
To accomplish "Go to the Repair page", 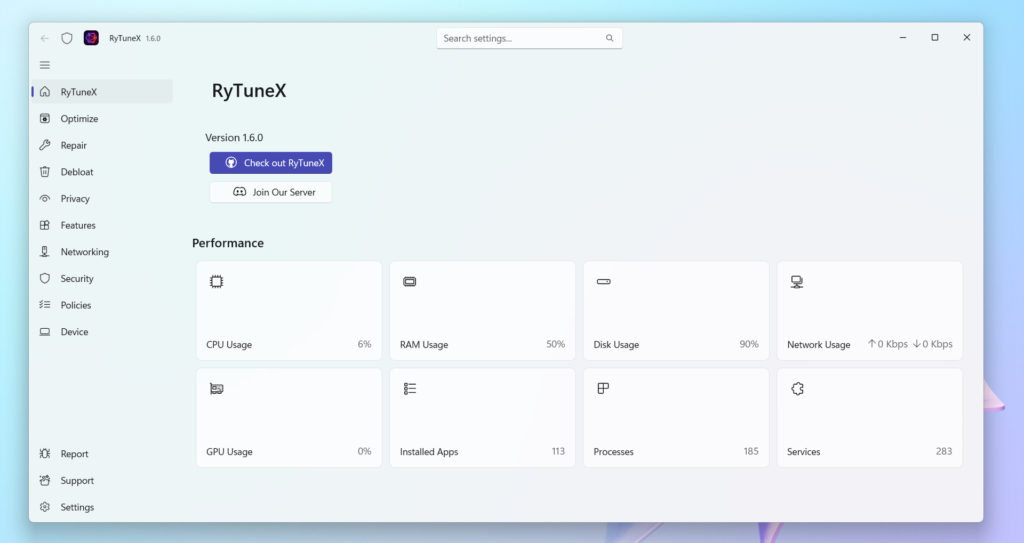I will coord(73,145).
